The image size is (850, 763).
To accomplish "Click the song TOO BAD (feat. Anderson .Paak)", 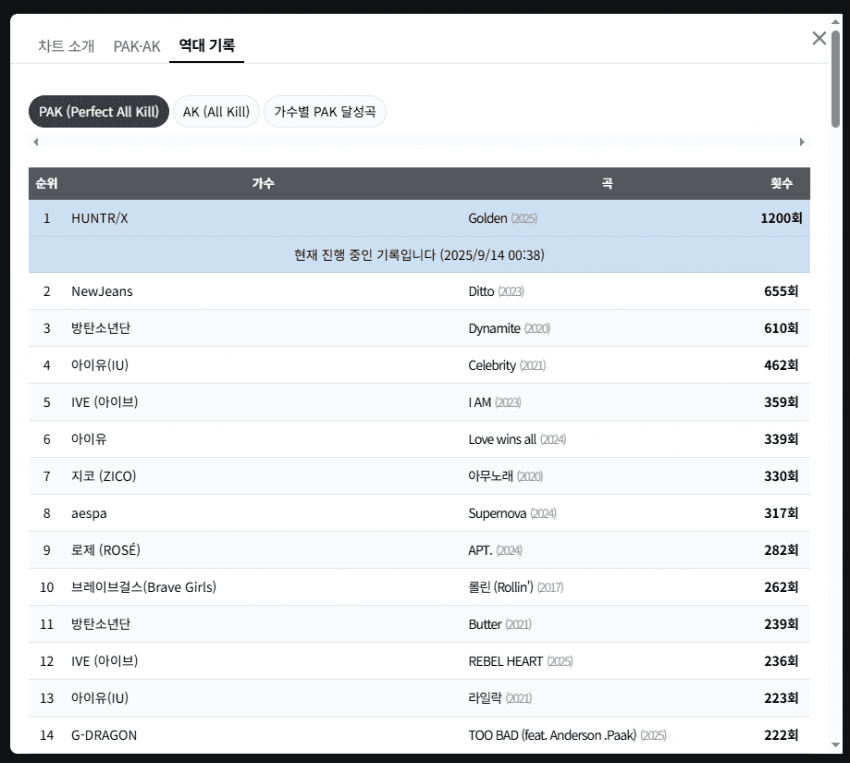I will click(x=552, y=735).
